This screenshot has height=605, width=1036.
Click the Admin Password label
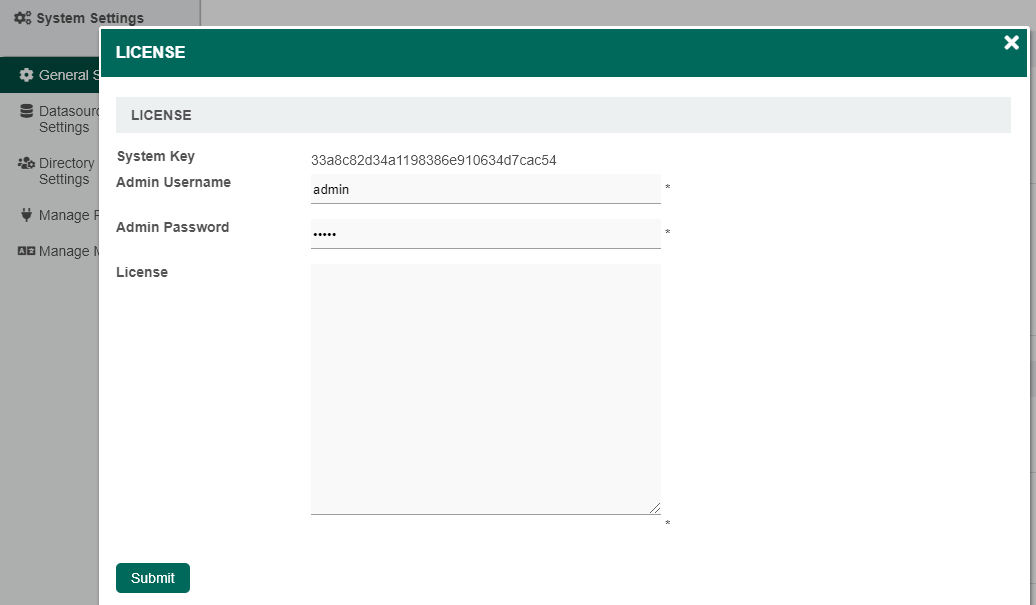[172, 227]
